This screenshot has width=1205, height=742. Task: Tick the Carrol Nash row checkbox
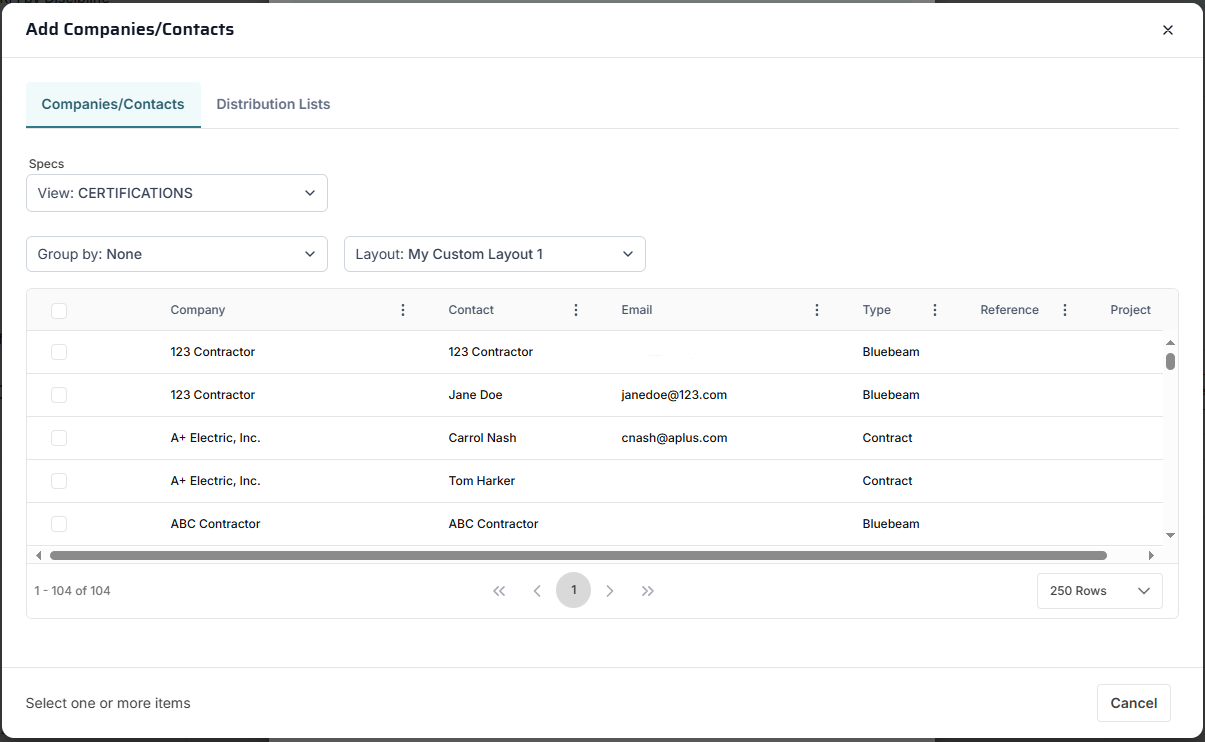tap(59, 438)
